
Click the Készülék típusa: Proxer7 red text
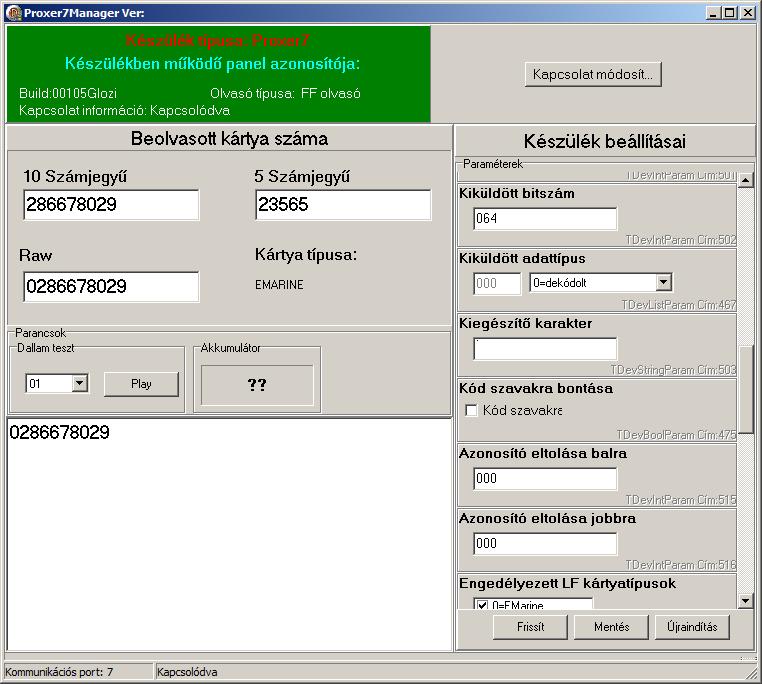(217, 40)
